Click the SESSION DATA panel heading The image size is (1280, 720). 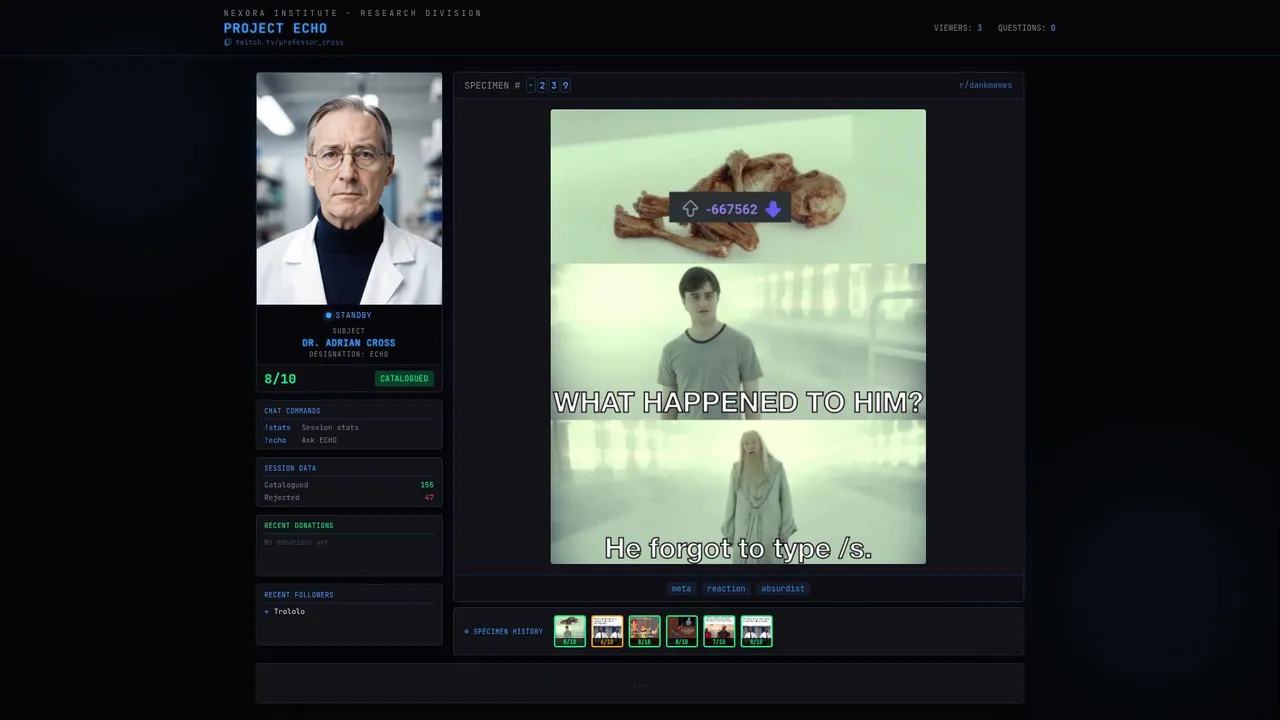pyautogui.click(x=290, y=468)
